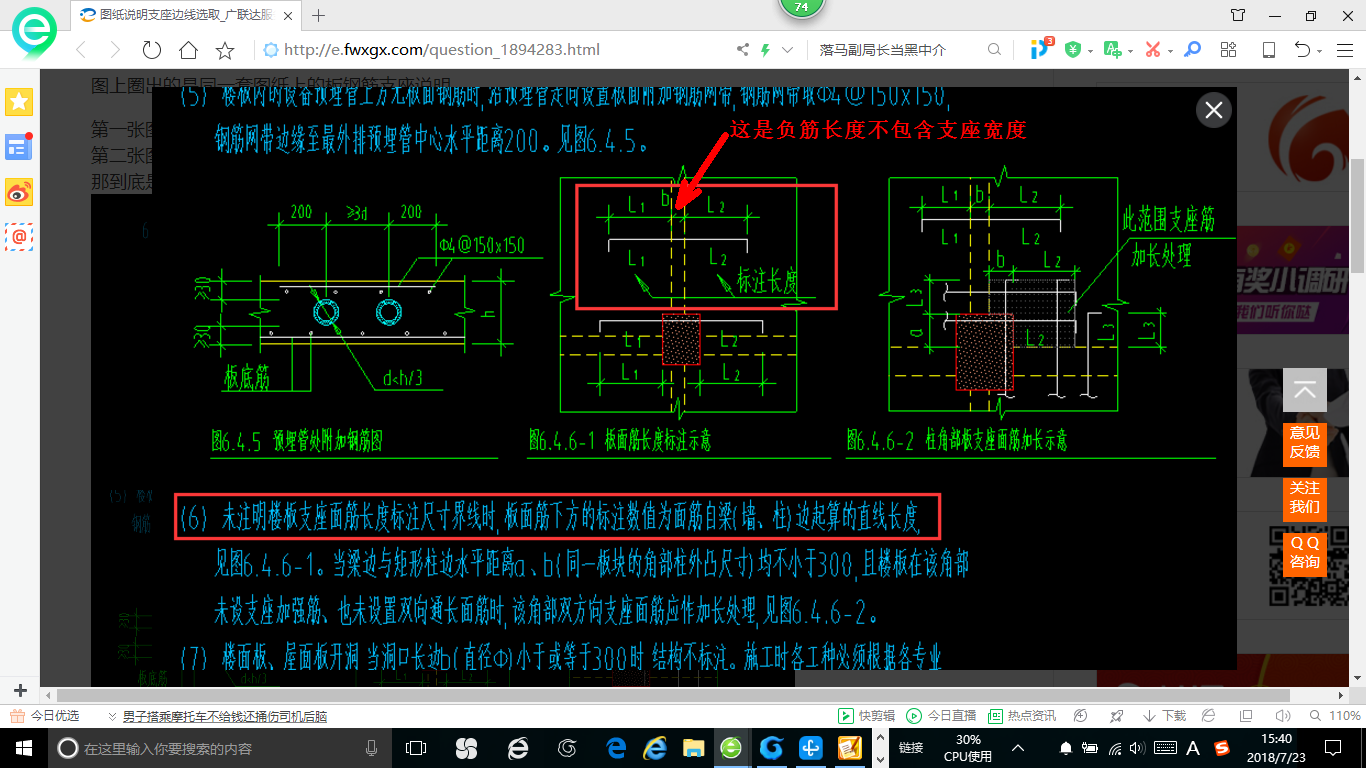The height and width of the screenshot is (768, 1366).
Task: Expand the green shield dropdown arrow
Action: tap(1089, 51)
